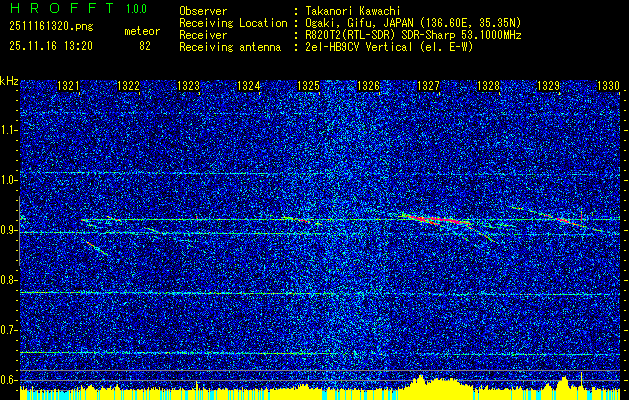The height and width of the screenshot is (400, 629).
Task: Click the 0.9 kHz axis label
Action: point(9,230)
